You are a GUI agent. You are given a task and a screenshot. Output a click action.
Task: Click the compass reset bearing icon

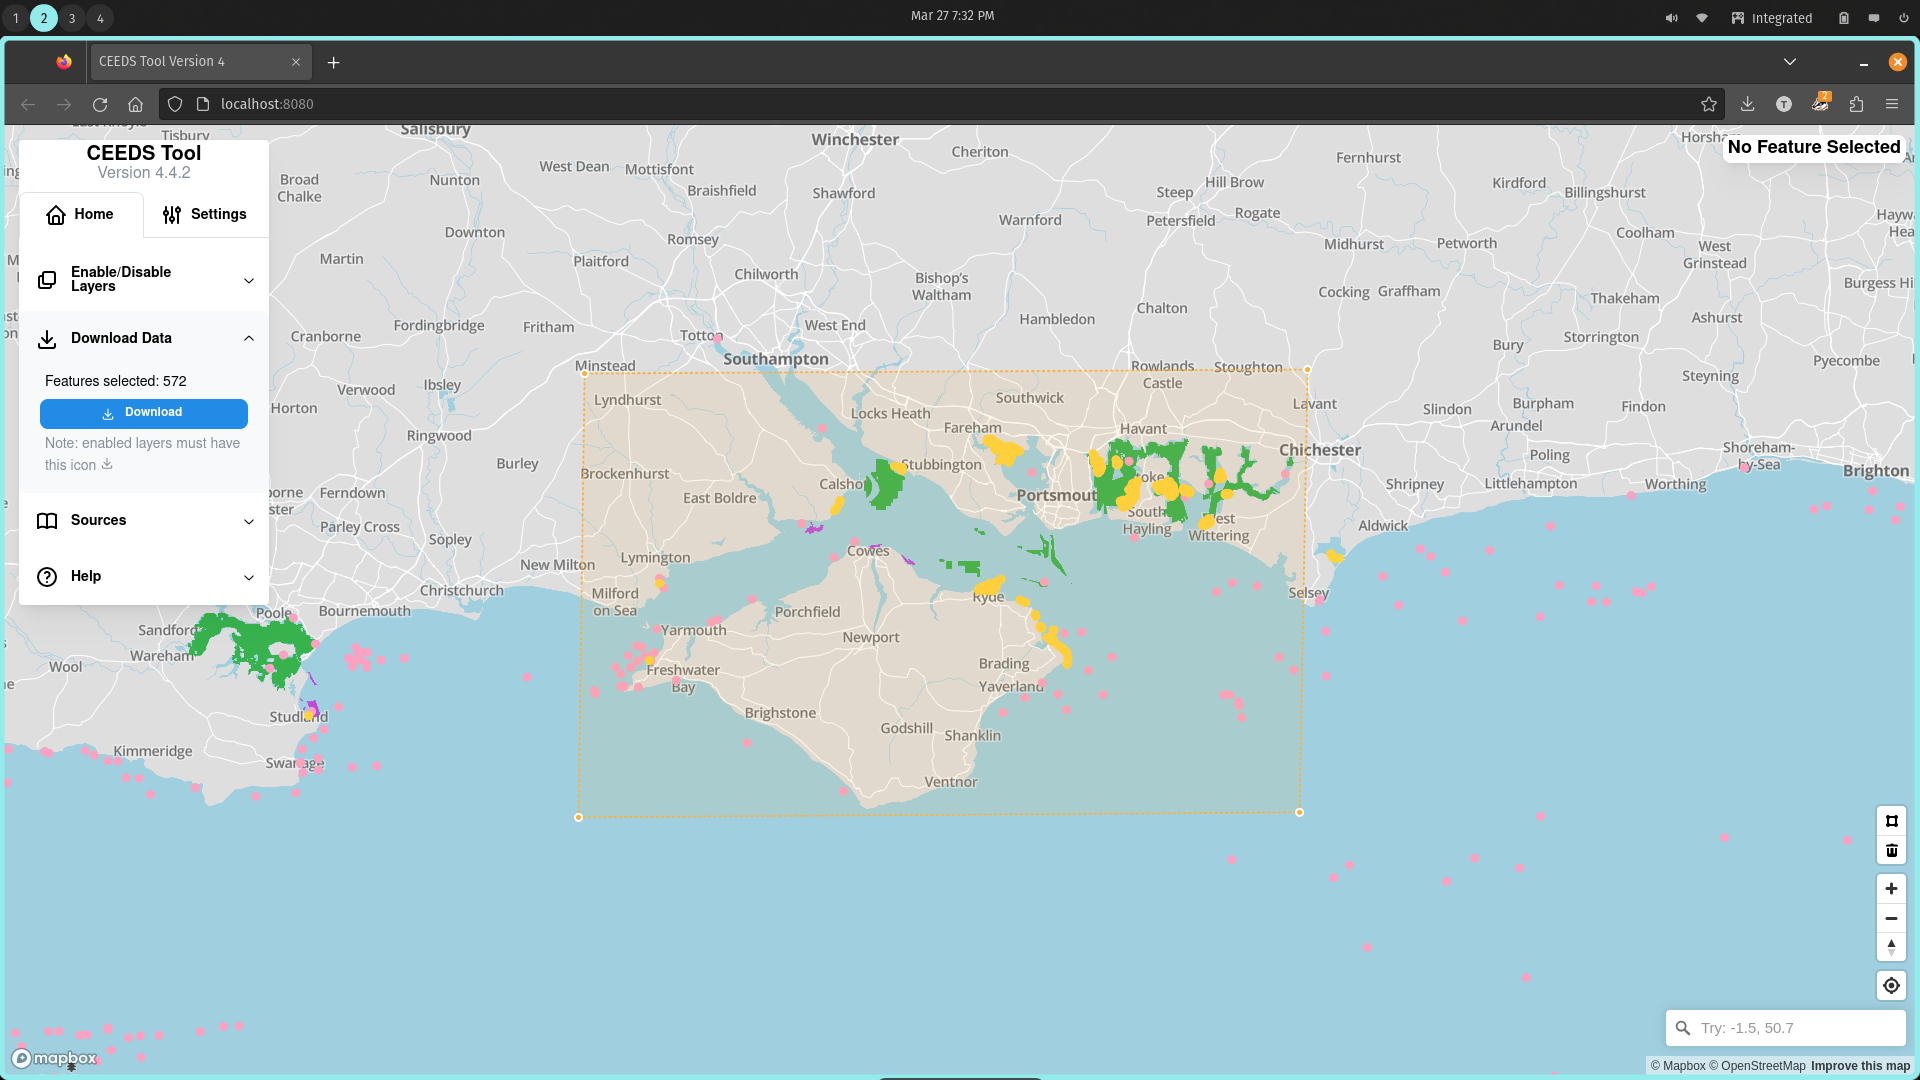(x=1891, y=947)
